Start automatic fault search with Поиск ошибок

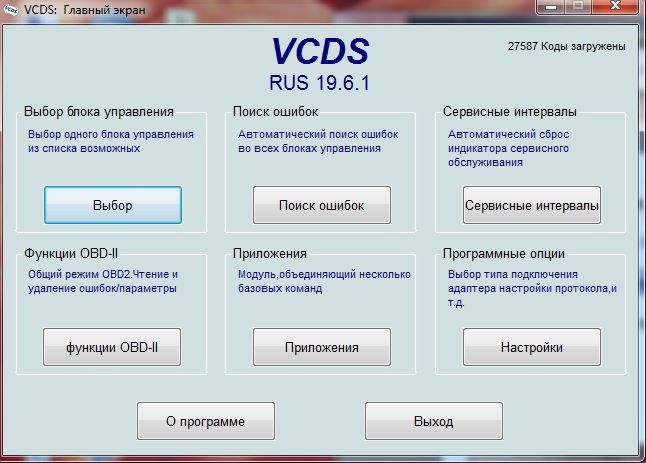[321, 205]
